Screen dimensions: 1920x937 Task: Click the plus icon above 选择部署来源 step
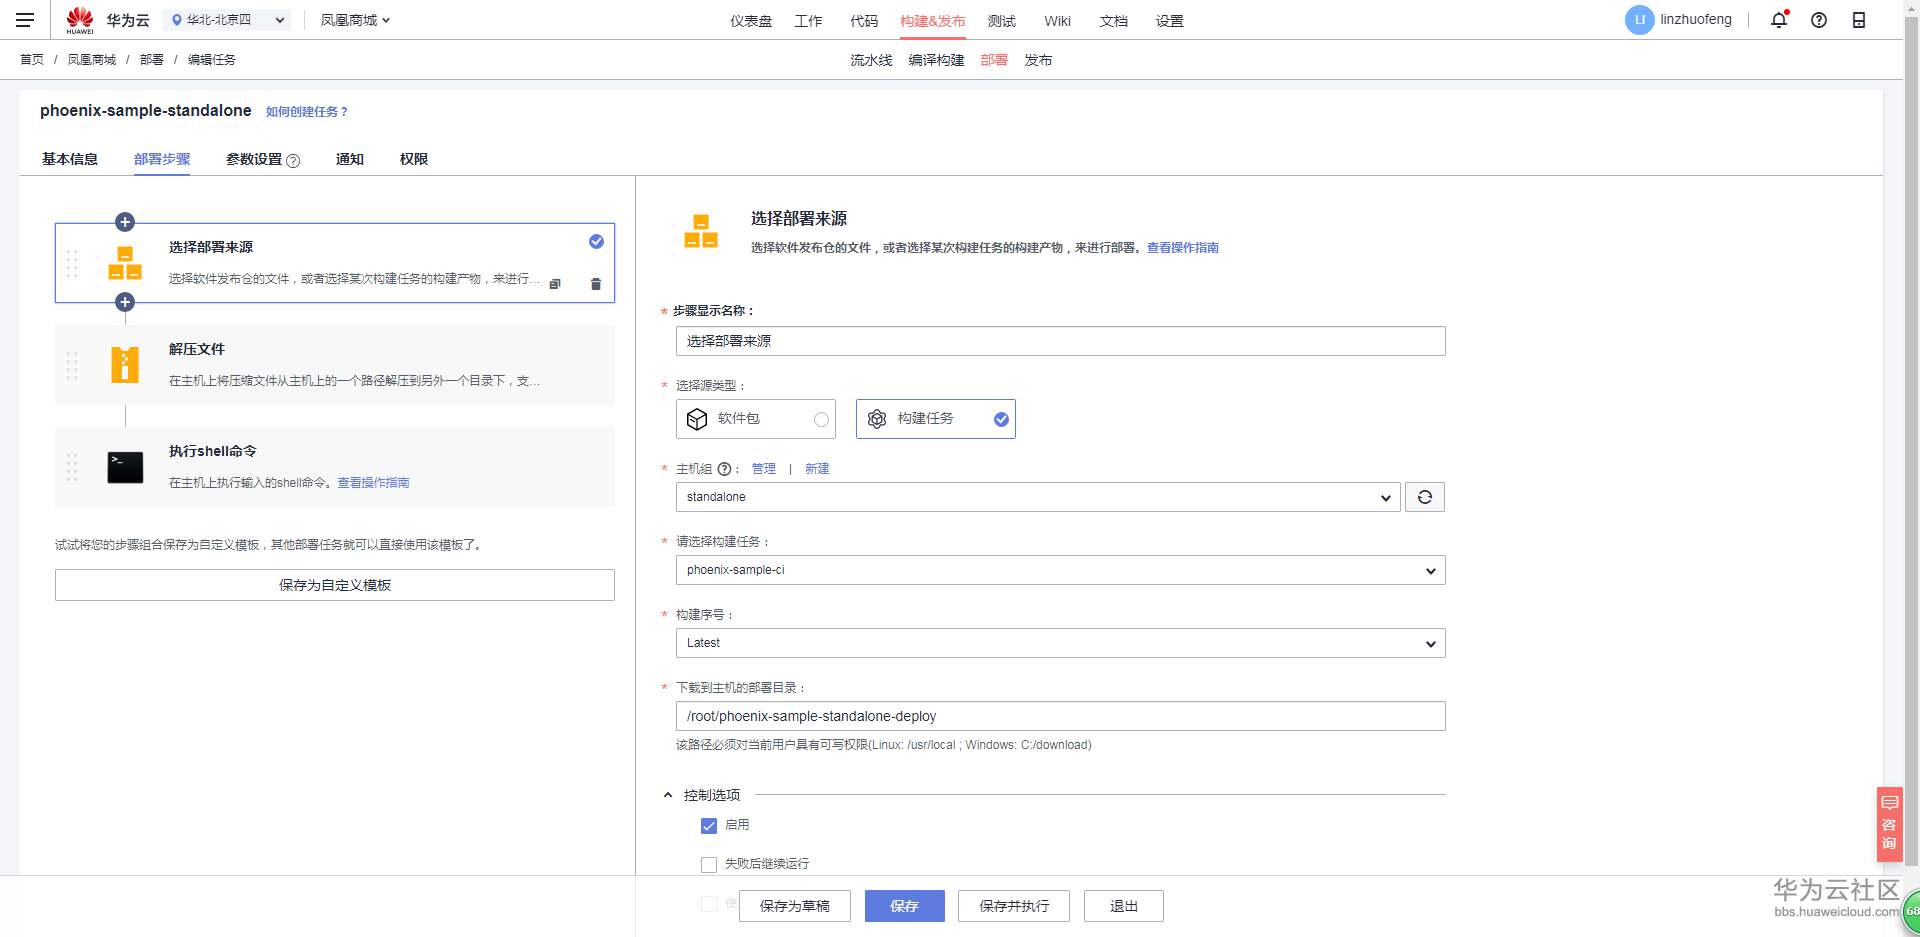coord(125,222)
